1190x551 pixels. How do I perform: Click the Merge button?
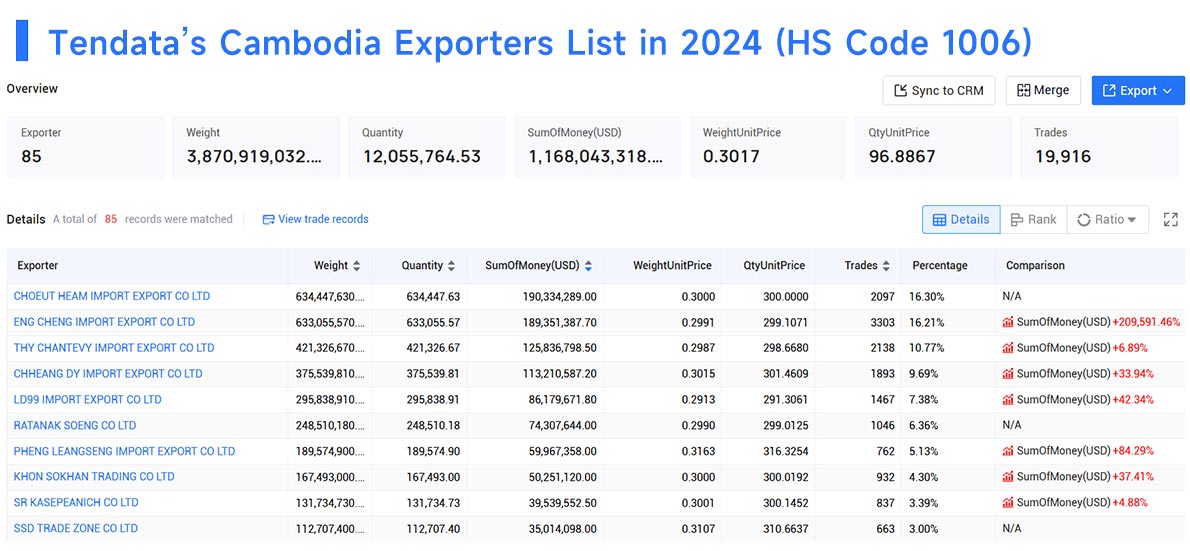(1043, 90)
